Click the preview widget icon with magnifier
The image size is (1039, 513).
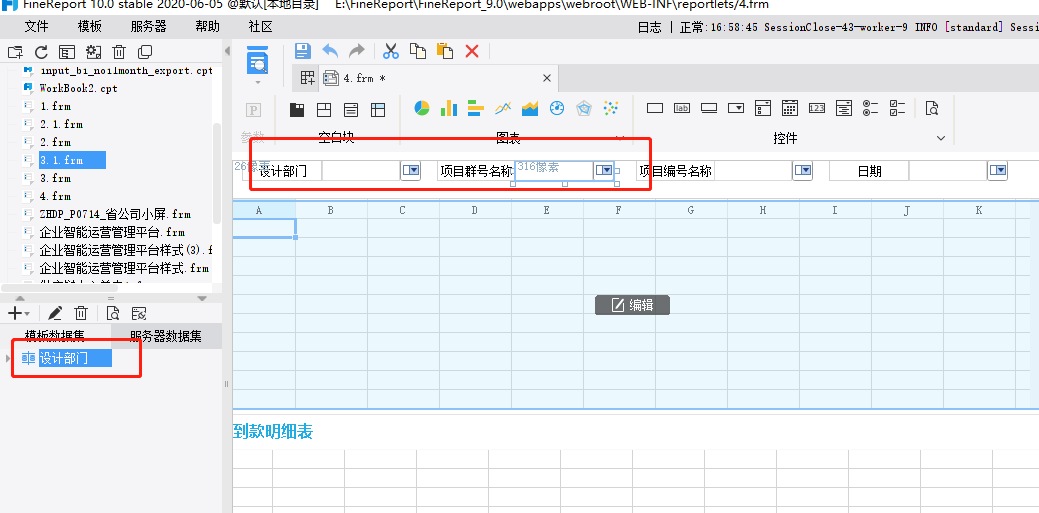click(x=932, y=108)
